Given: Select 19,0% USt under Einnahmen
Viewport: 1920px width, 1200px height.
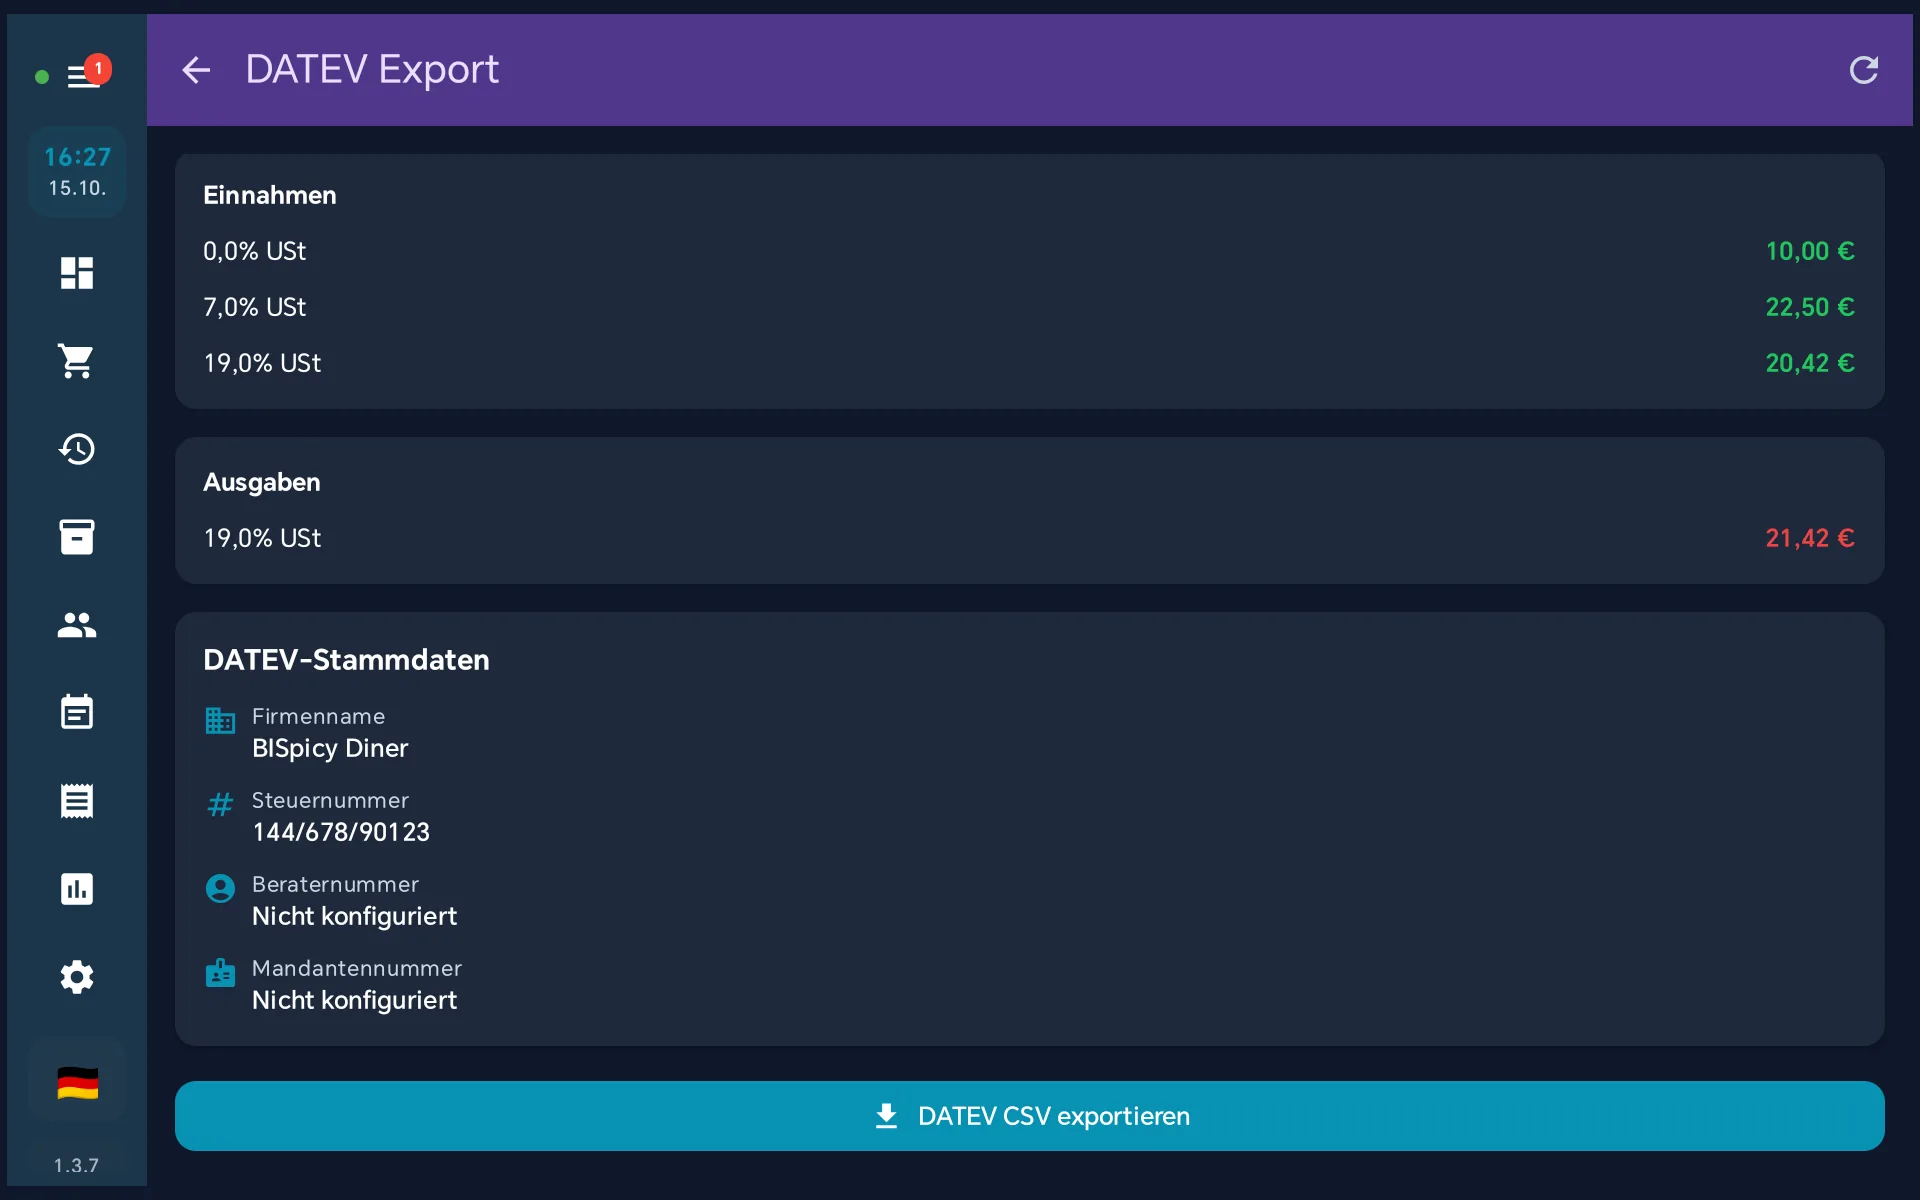Looking at the screenshot, I should pyautogui.click(x=1030, y=363).
